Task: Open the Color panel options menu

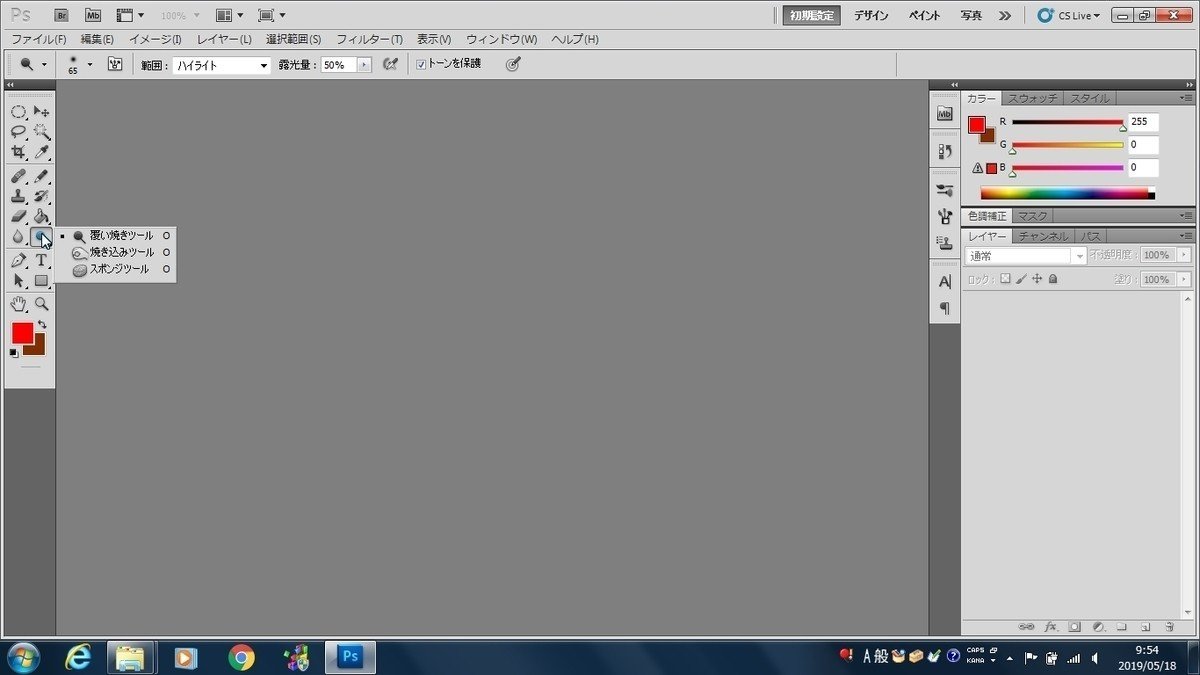Action: click(x=1185, y=98)
